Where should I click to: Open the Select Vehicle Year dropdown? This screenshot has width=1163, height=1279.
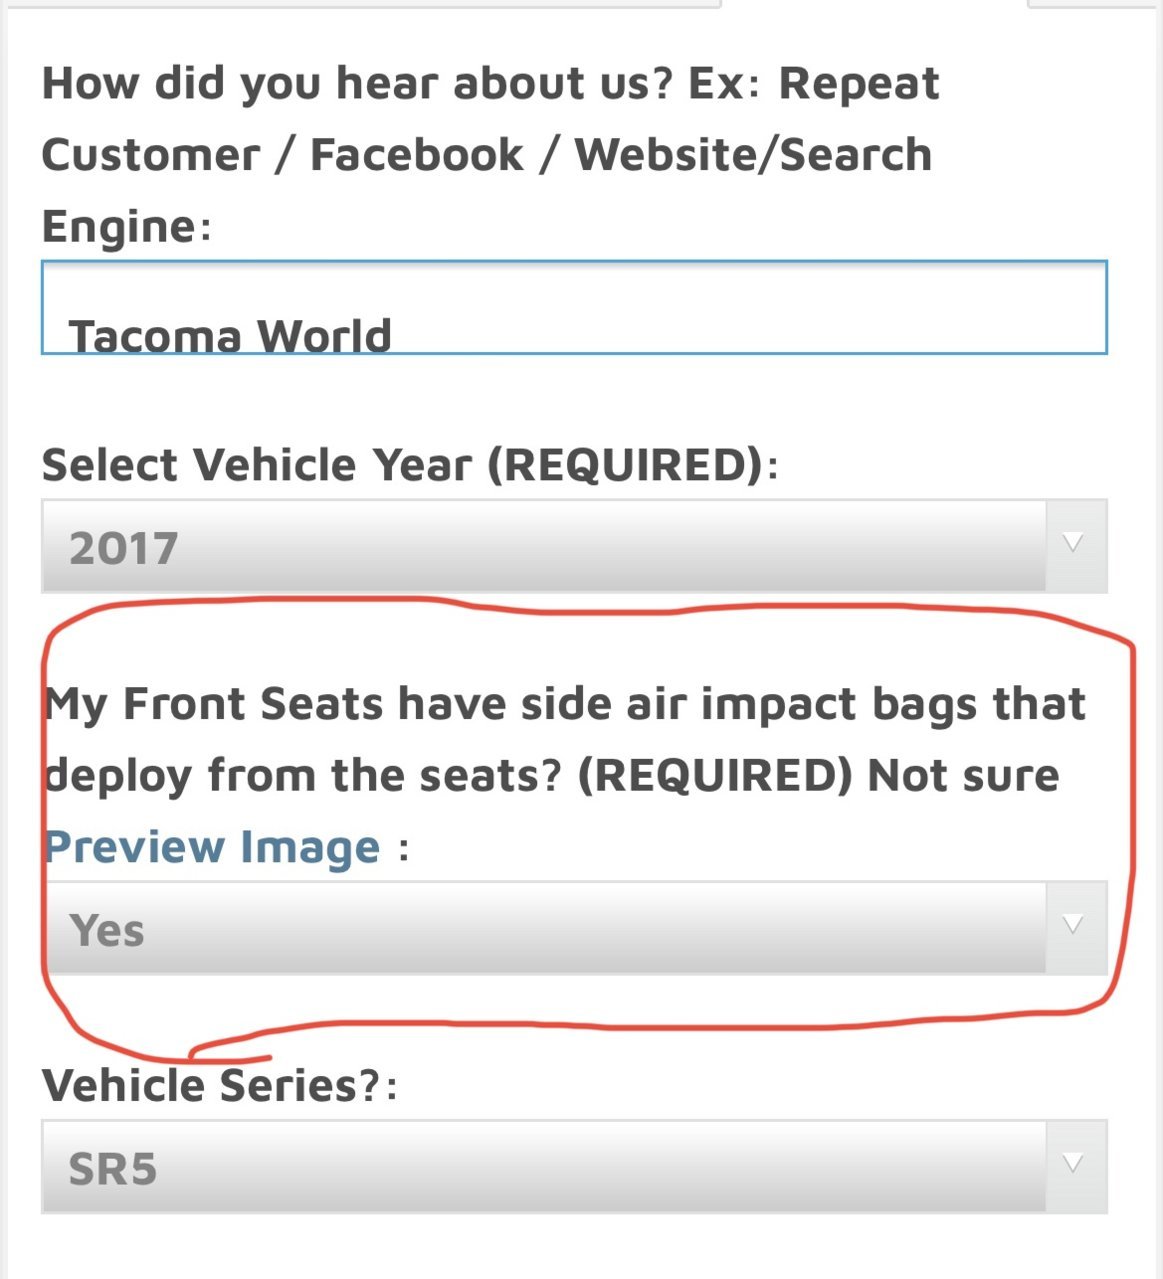(x=574, y=546)
